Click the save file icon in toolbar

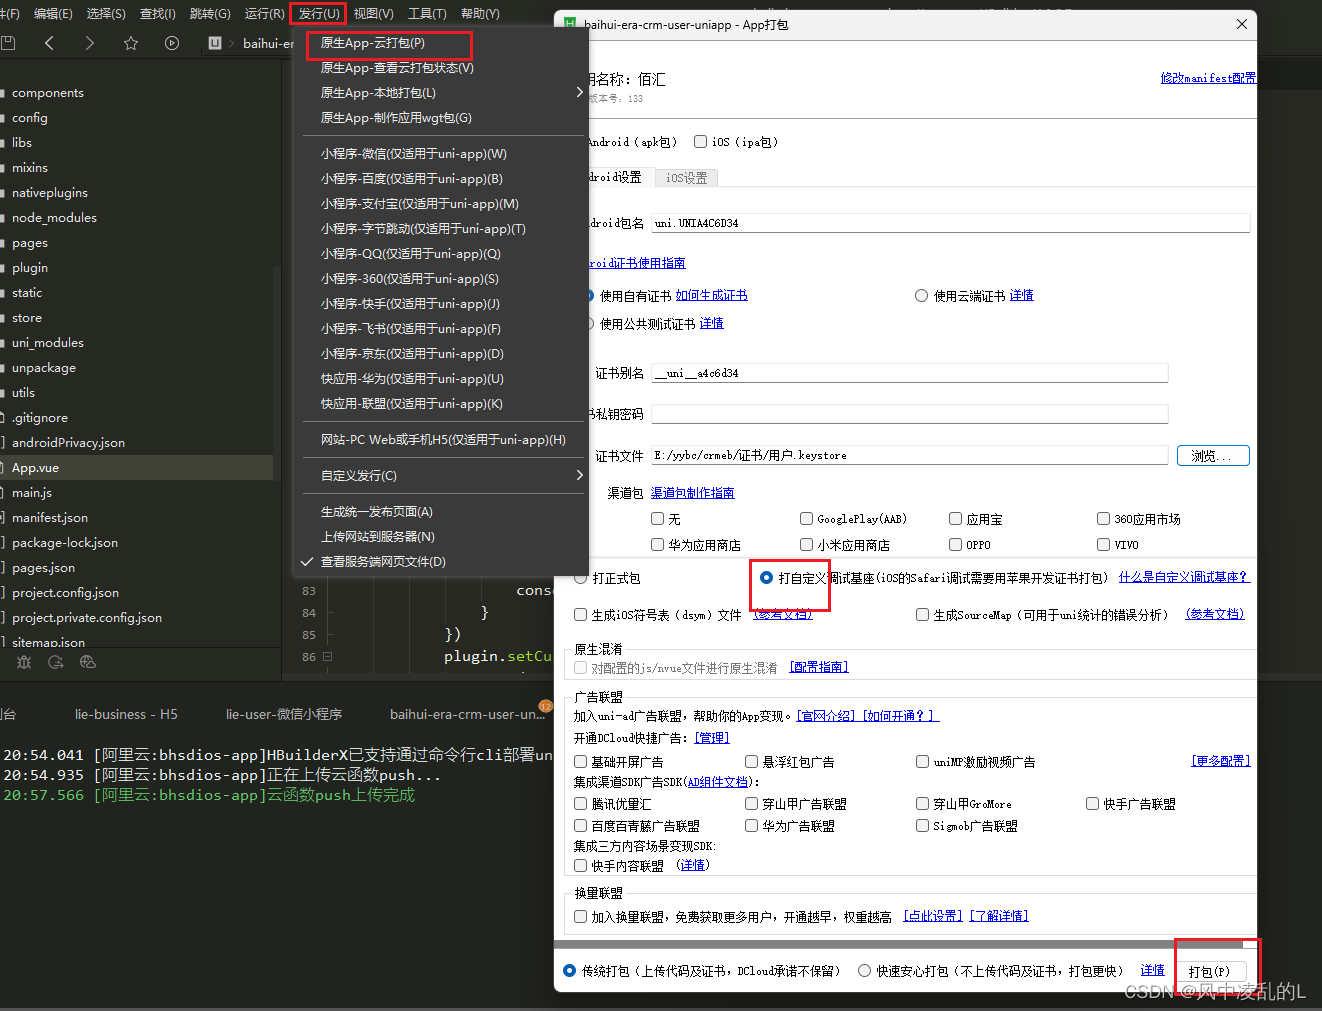click(x=9, y=42)
